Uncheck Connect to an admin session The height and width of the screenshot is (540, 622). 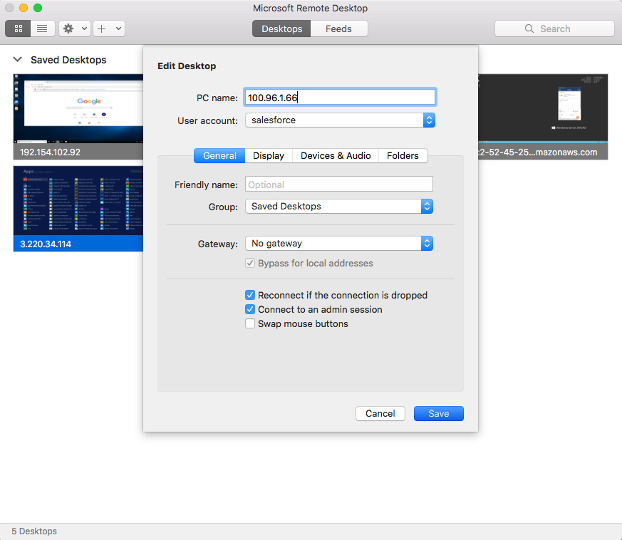point(250,310)
